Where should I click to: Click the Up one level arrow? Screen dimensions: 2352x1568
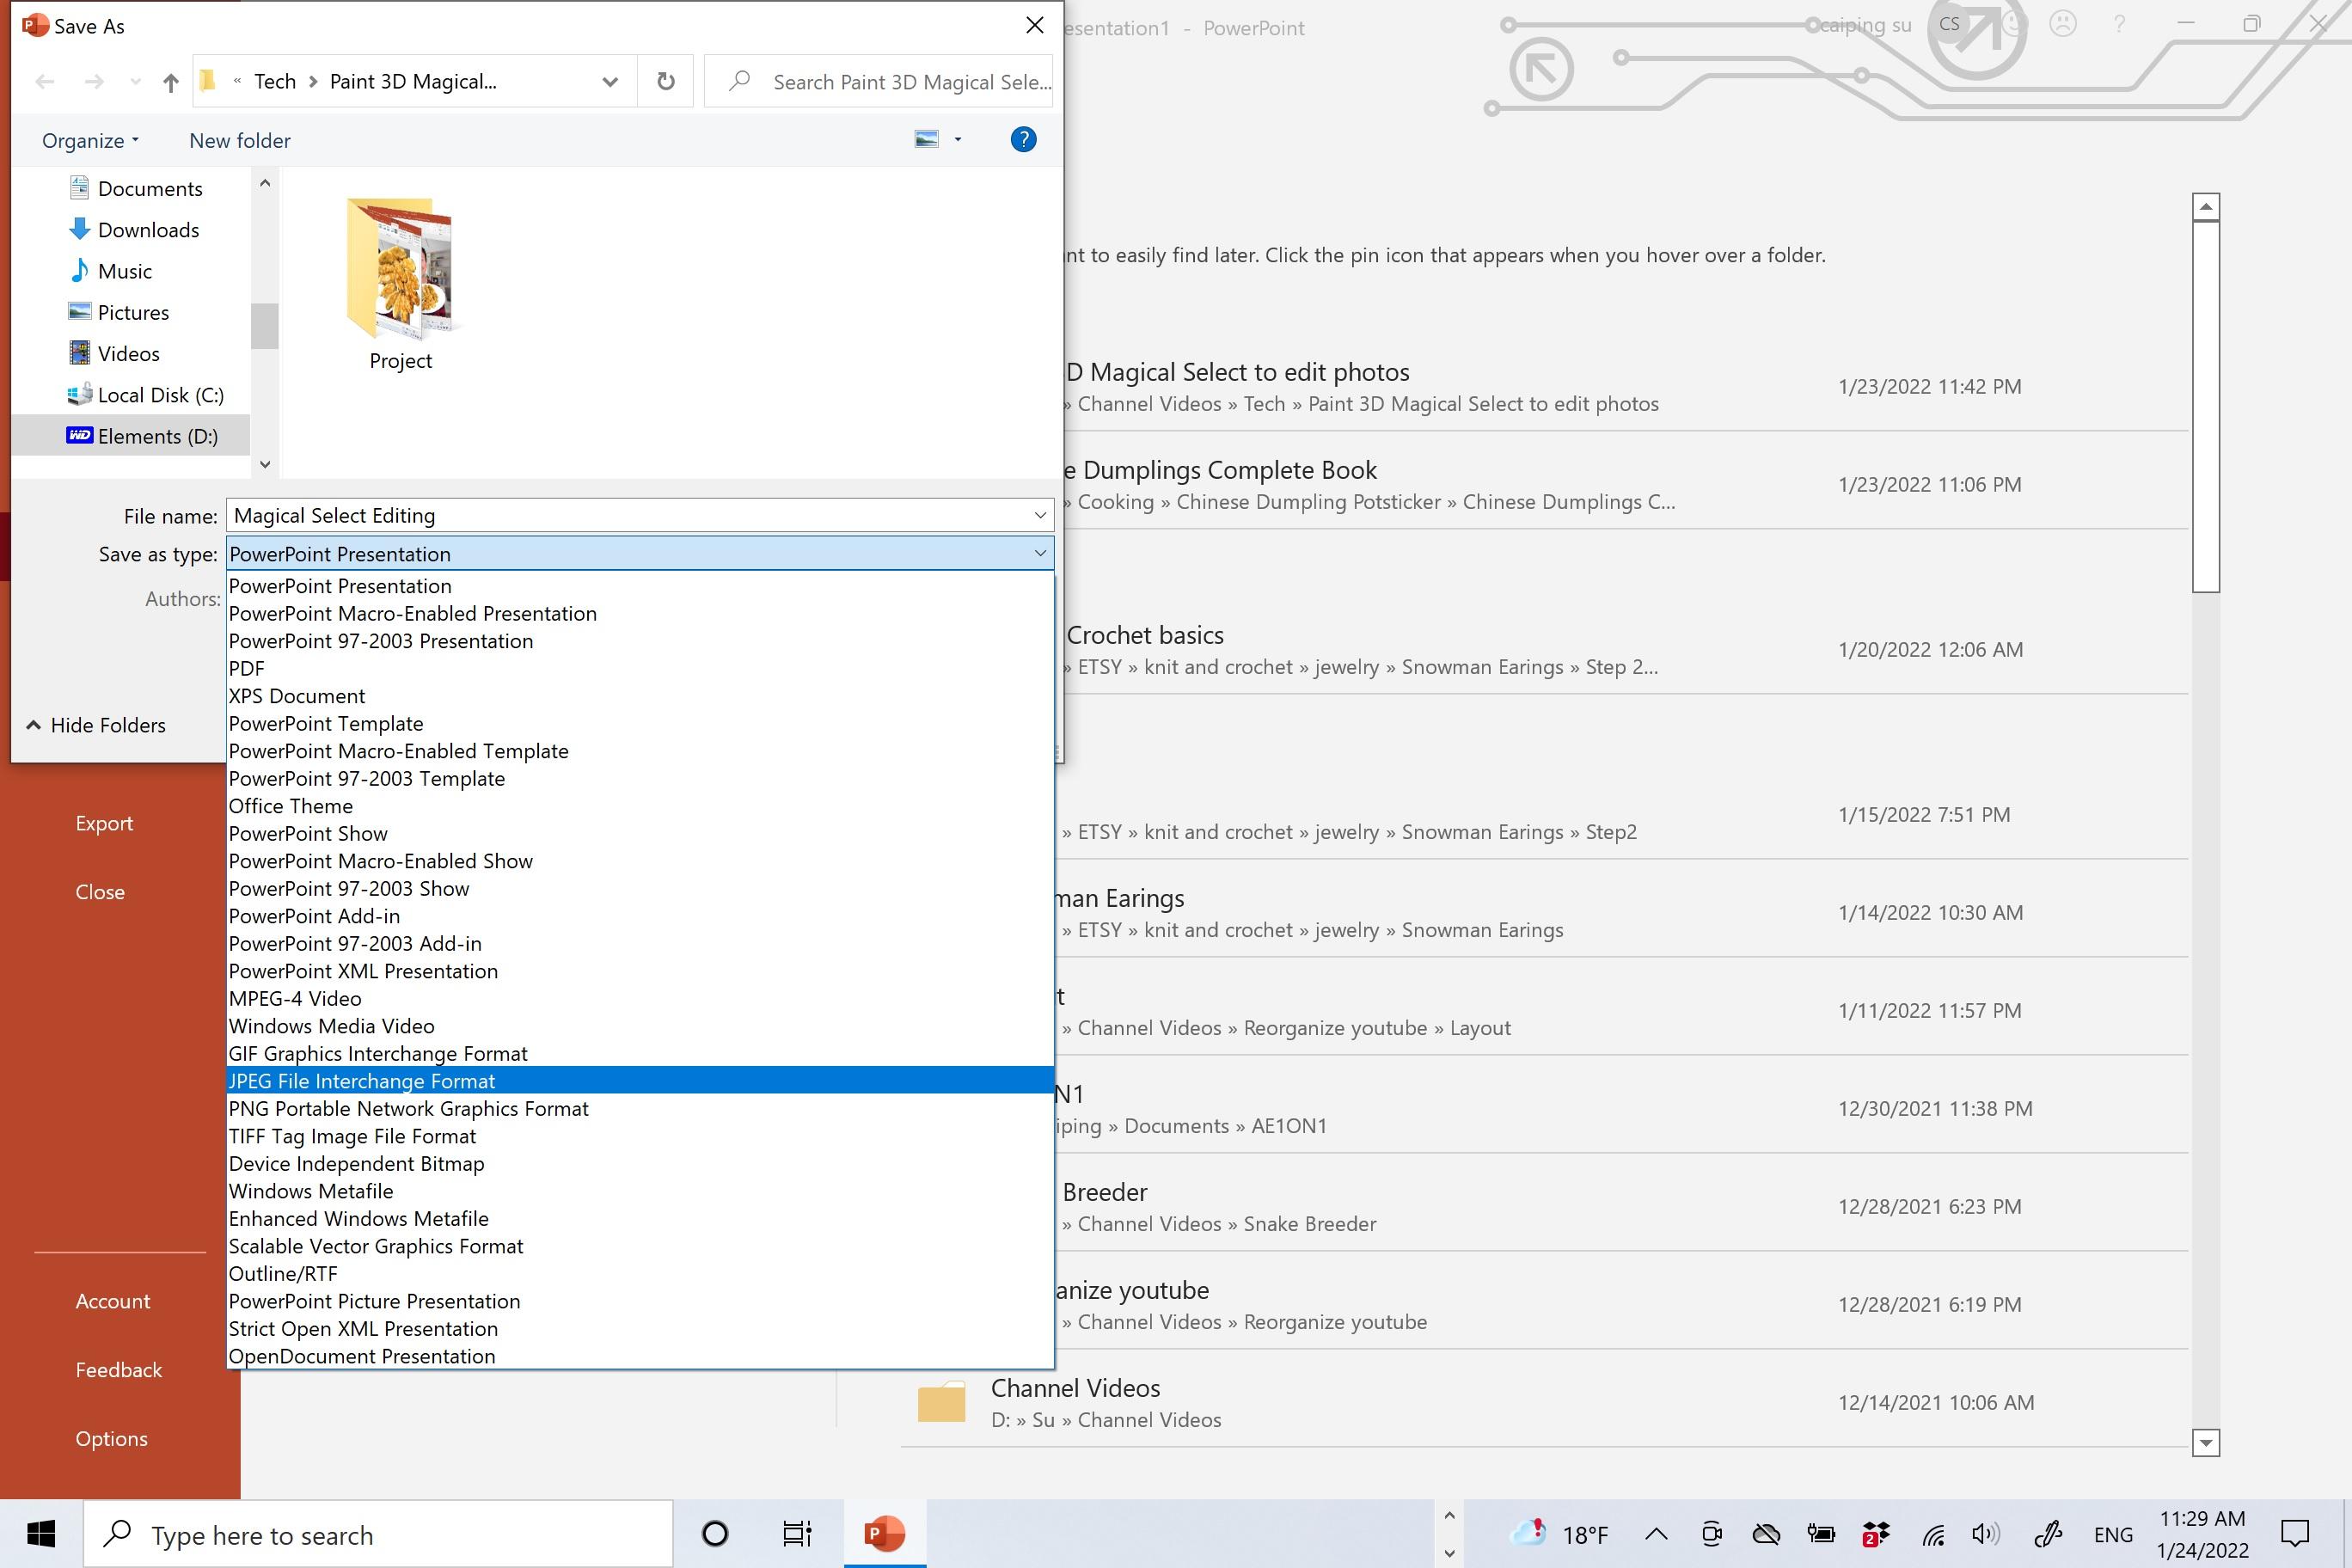coord(170,83)
